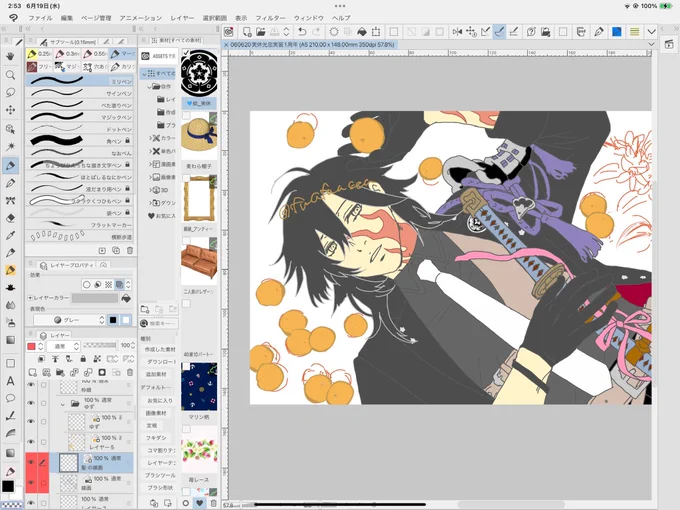Open the 編集 menu

point(67,18)
